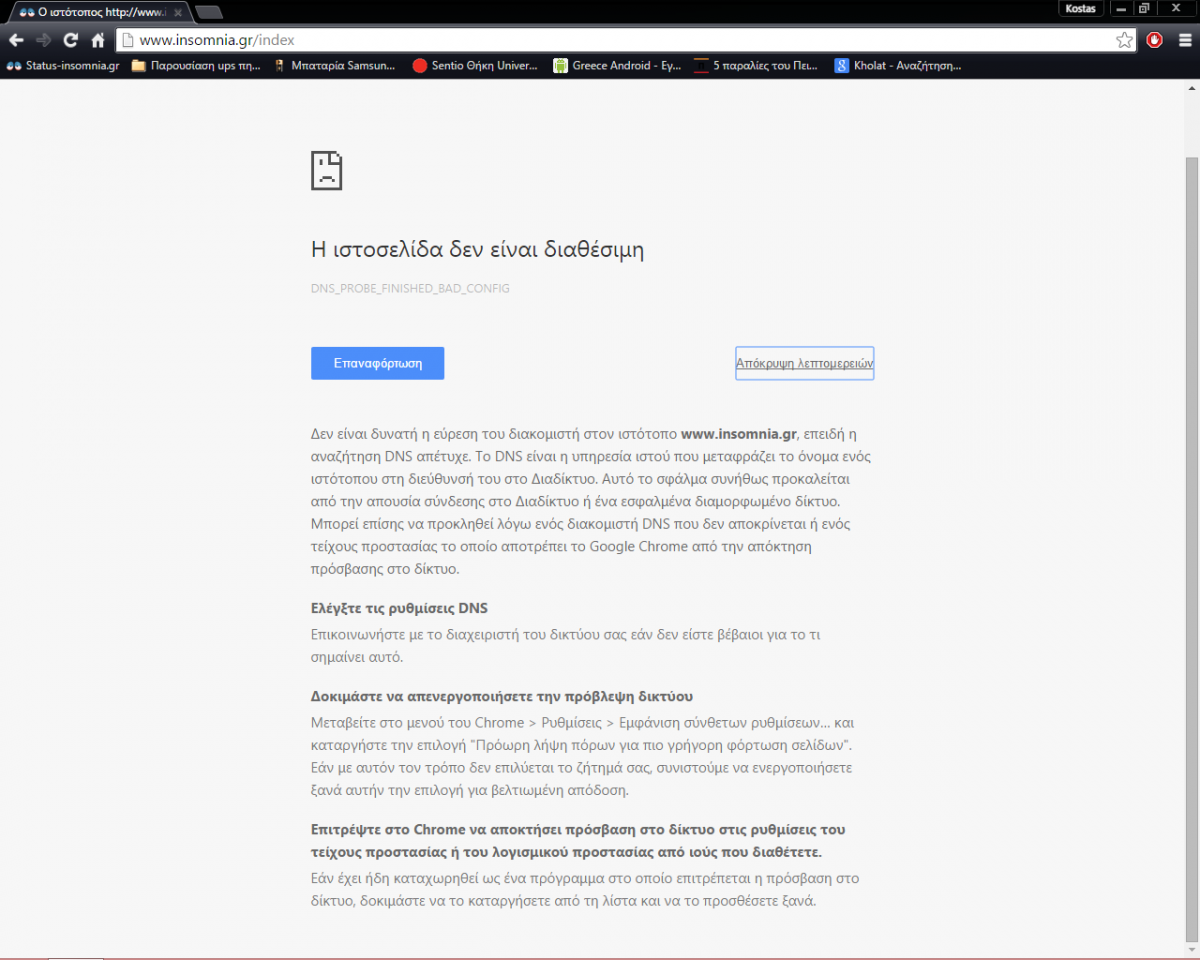The width and height of the screenshot is (1200, 960).
Task: Open the Sentio Θήκη Univer bookmark
Action: 475,66
